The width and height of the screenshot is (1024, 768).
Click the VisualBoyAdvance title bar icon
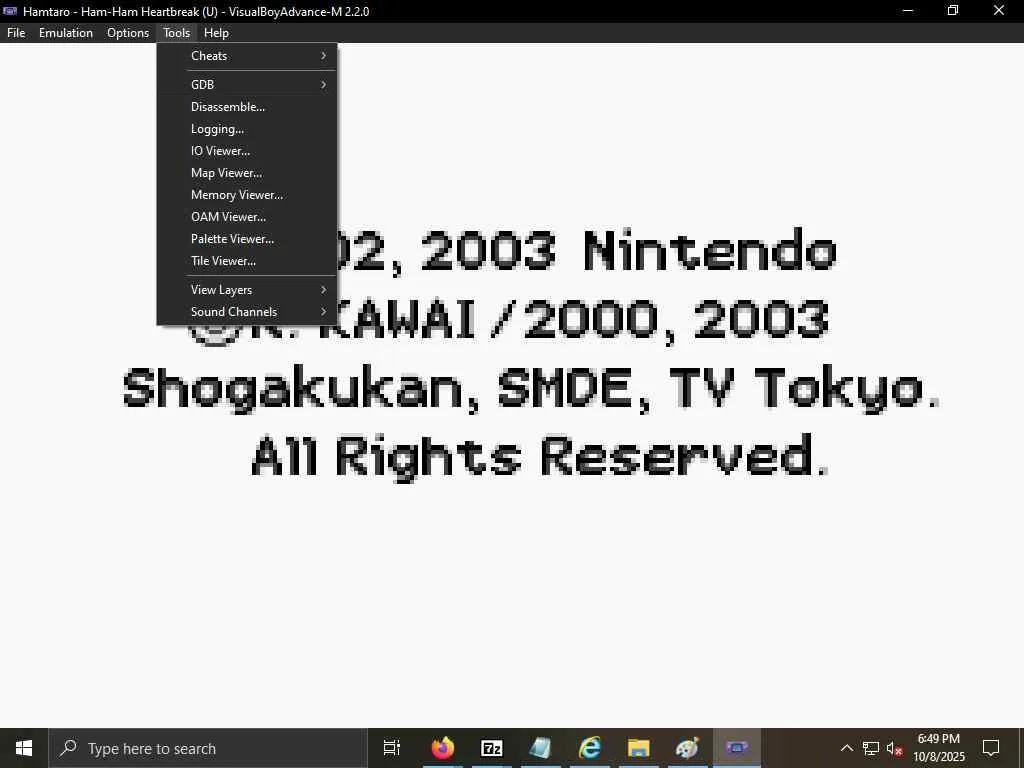coord(10,11)
